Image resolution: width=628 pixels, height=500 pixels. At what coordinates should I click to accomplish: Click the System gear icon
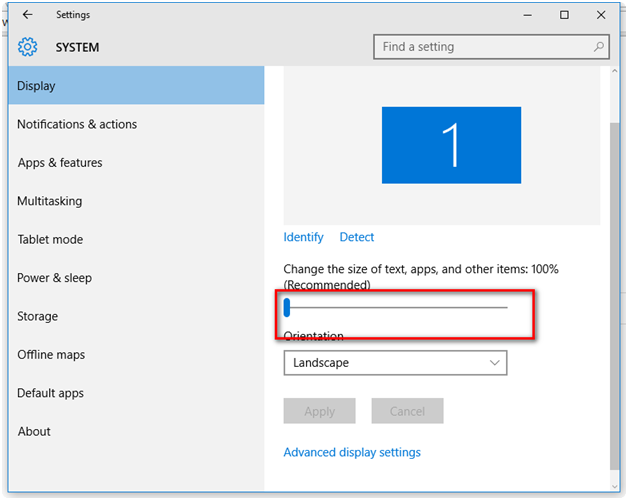tap(27, 47)
